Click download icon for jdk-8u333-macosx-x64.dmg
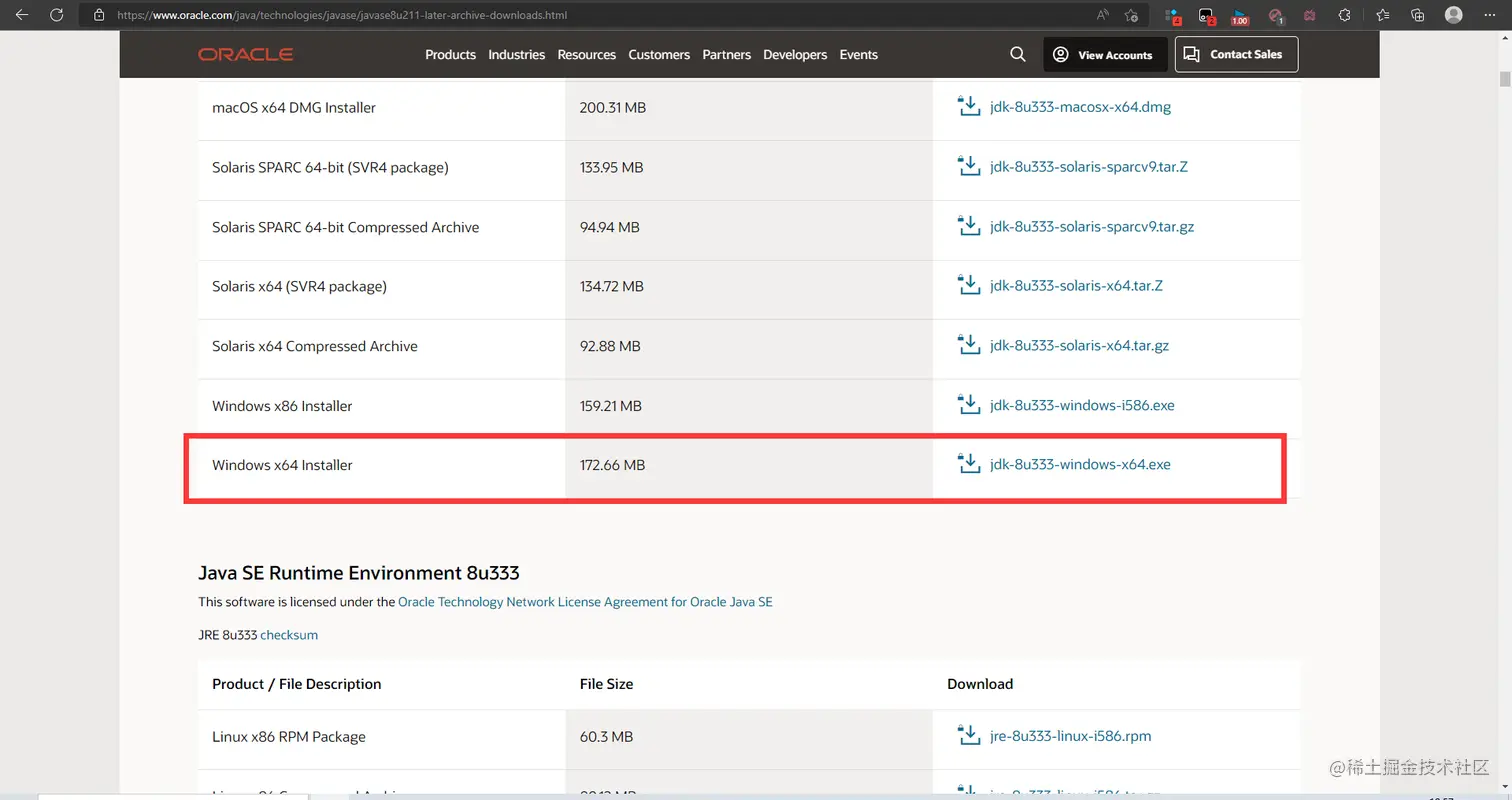 968,107
